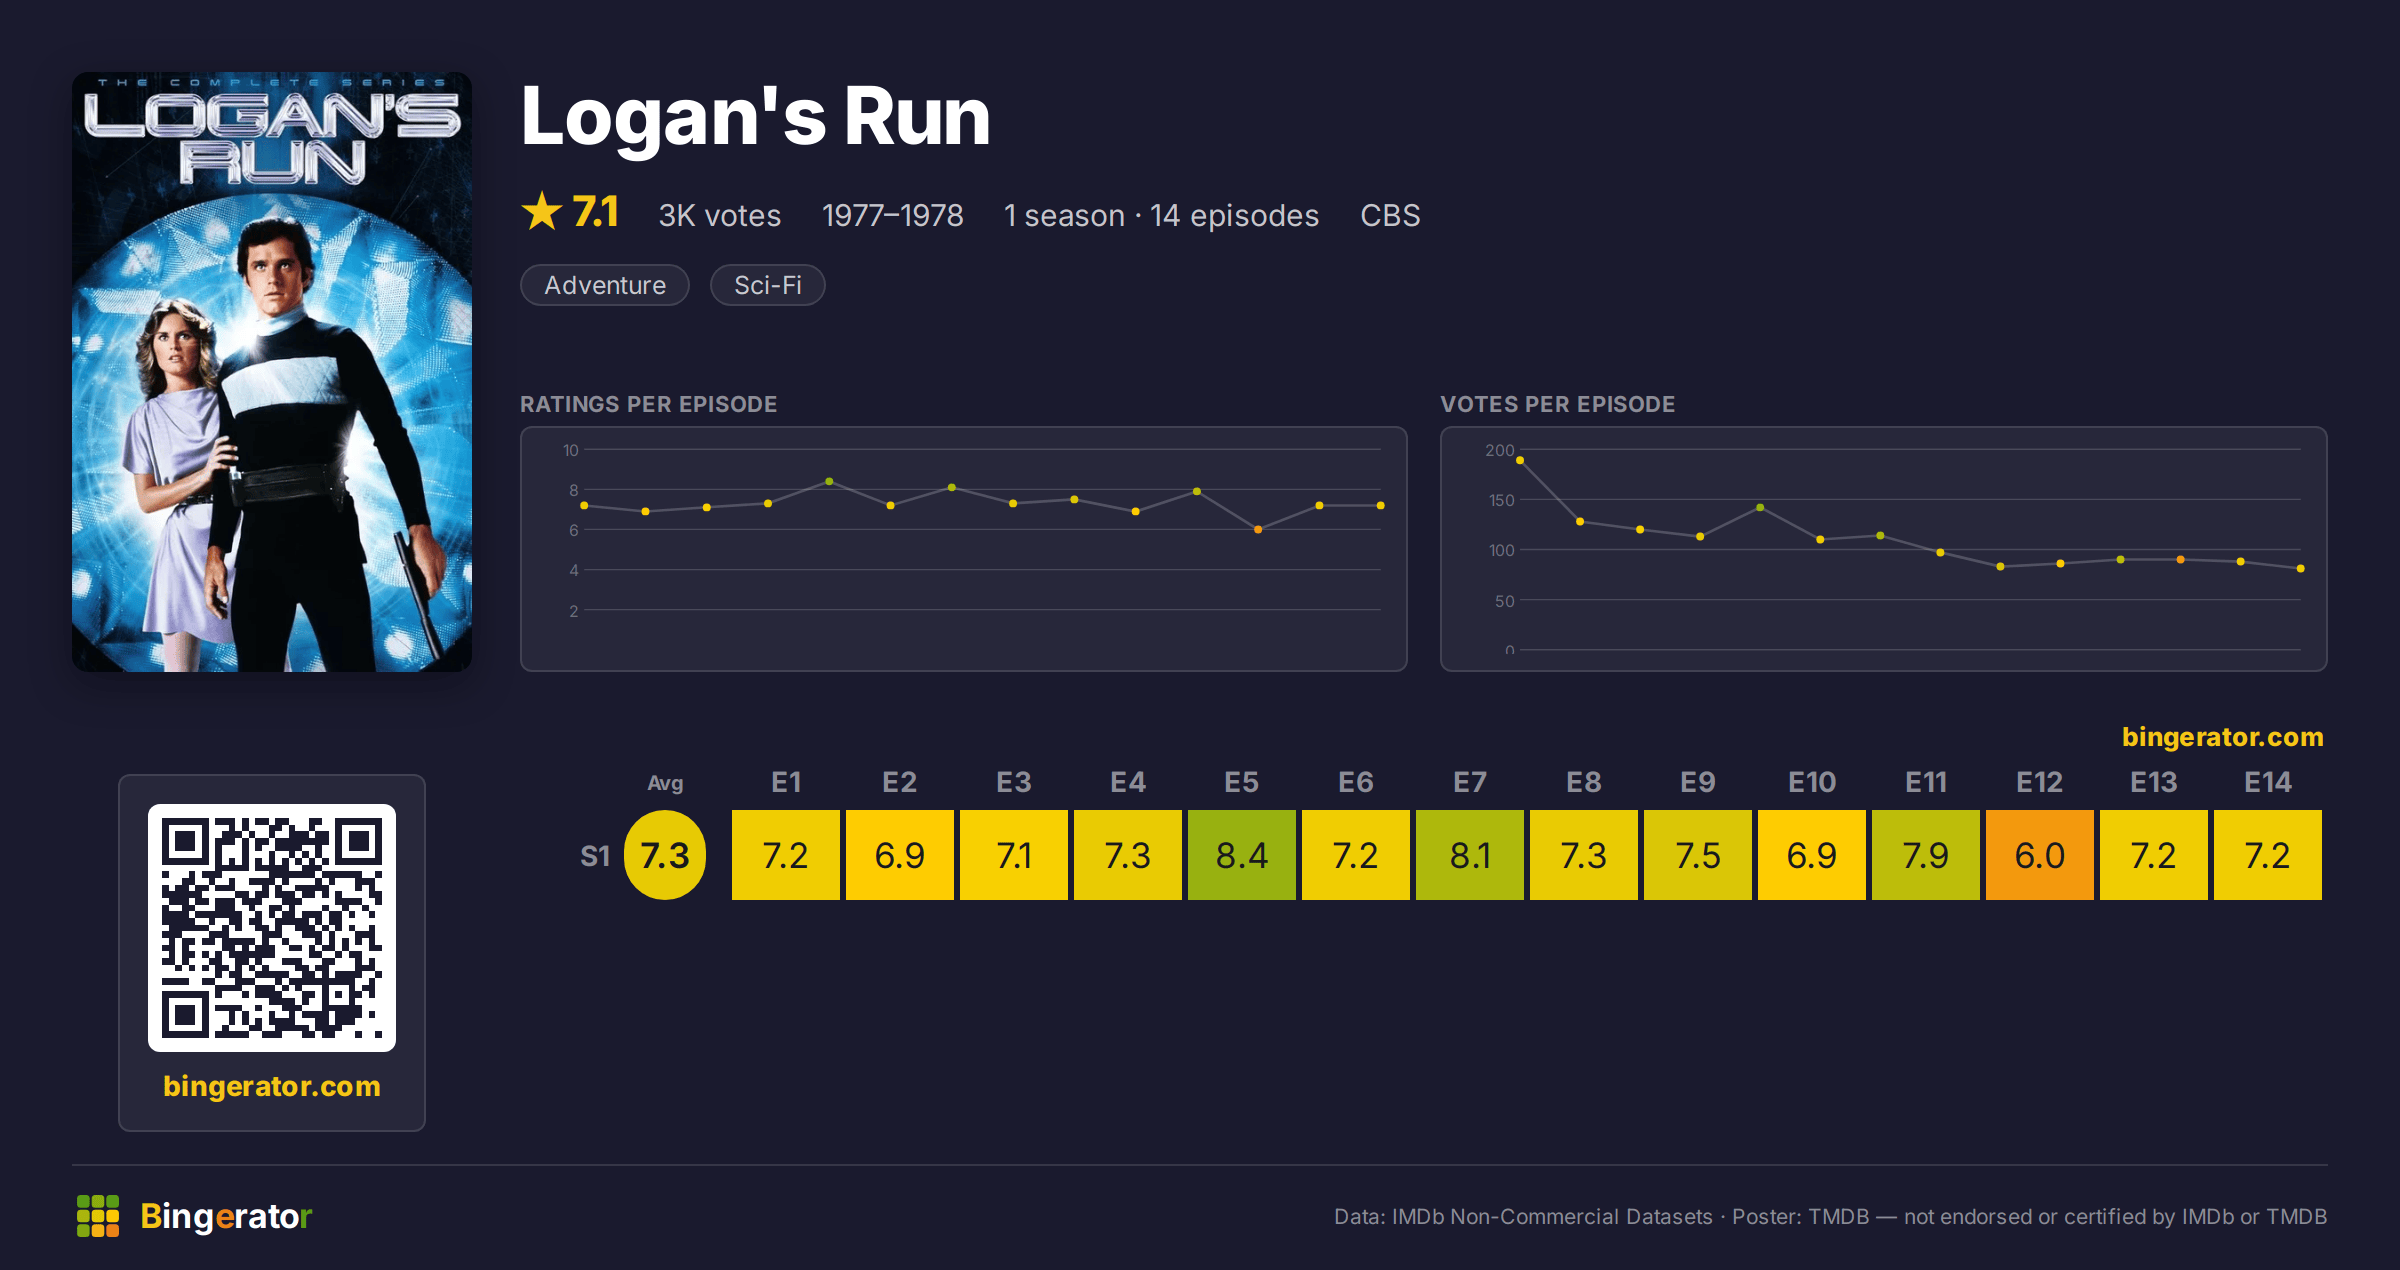Open the Logan's Run poster thumbnail
Image resolution: width=2400 pixels, height=1270 pixels.
tap(272, 372)
